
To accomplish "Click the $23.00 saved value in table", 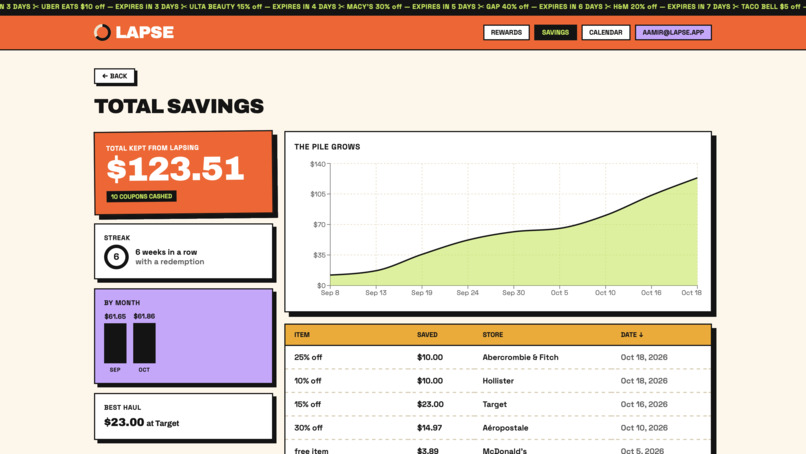I will [430, 405].
